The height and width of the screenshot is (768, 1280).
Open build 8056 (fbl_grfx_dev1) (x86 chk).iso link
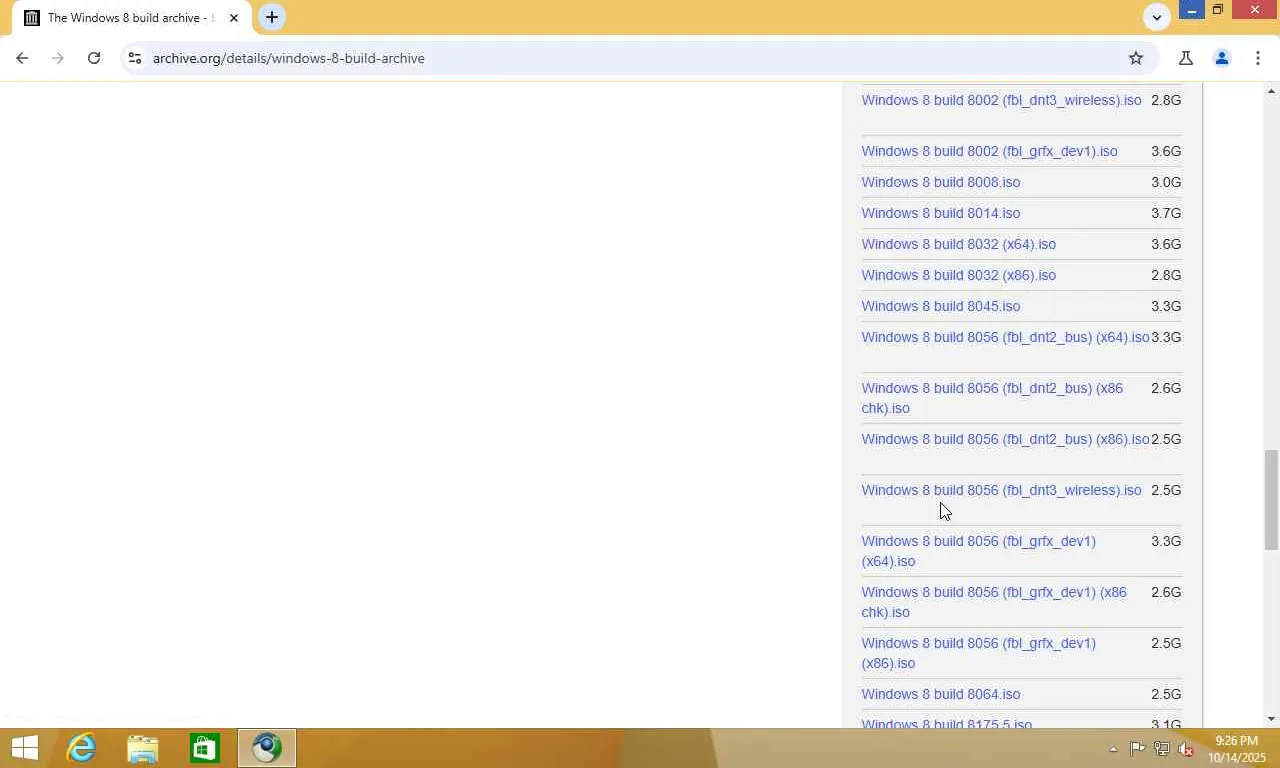pos(994,602)
